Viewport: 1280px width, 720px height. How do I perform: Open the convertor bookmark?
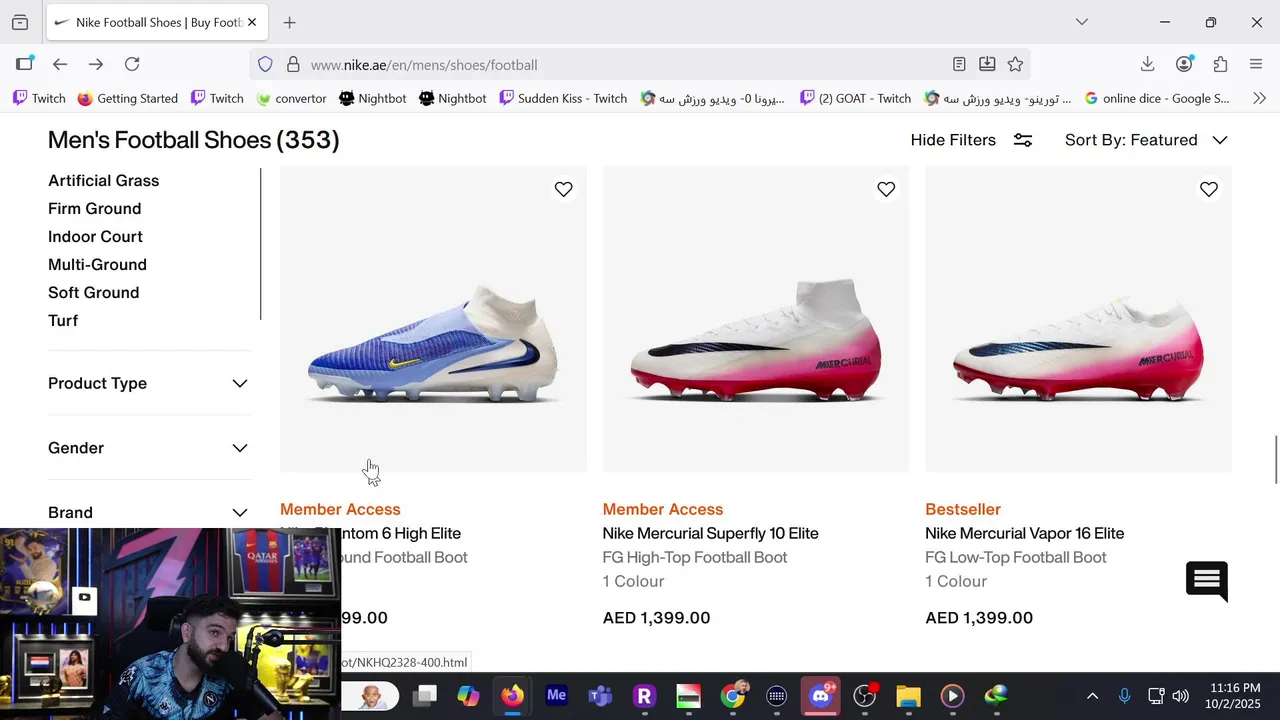291,98
